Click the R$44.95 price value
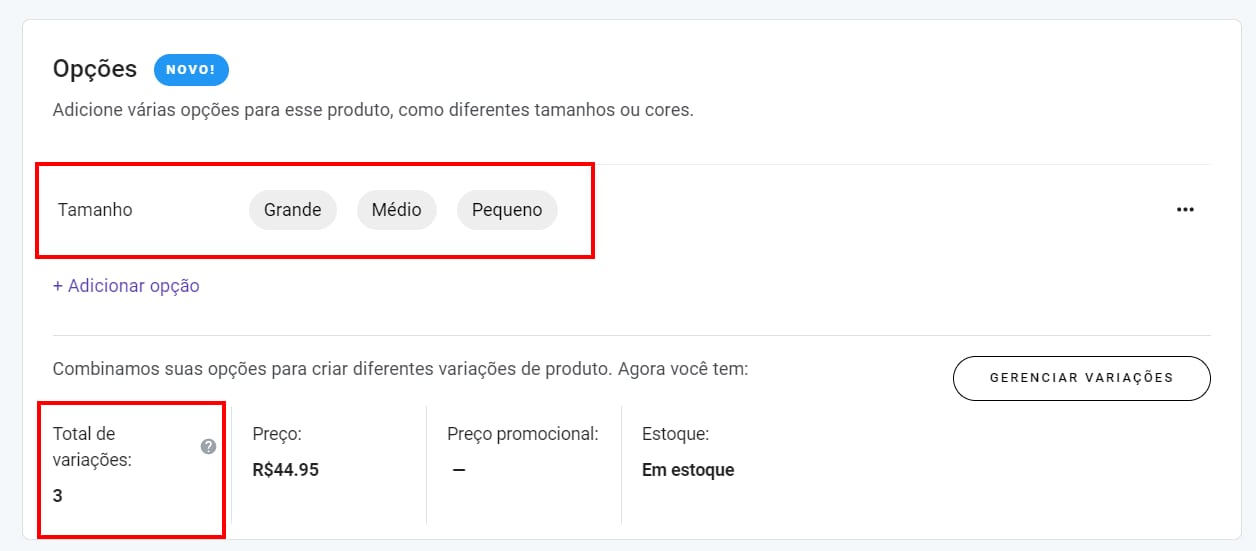 [286, 470]
